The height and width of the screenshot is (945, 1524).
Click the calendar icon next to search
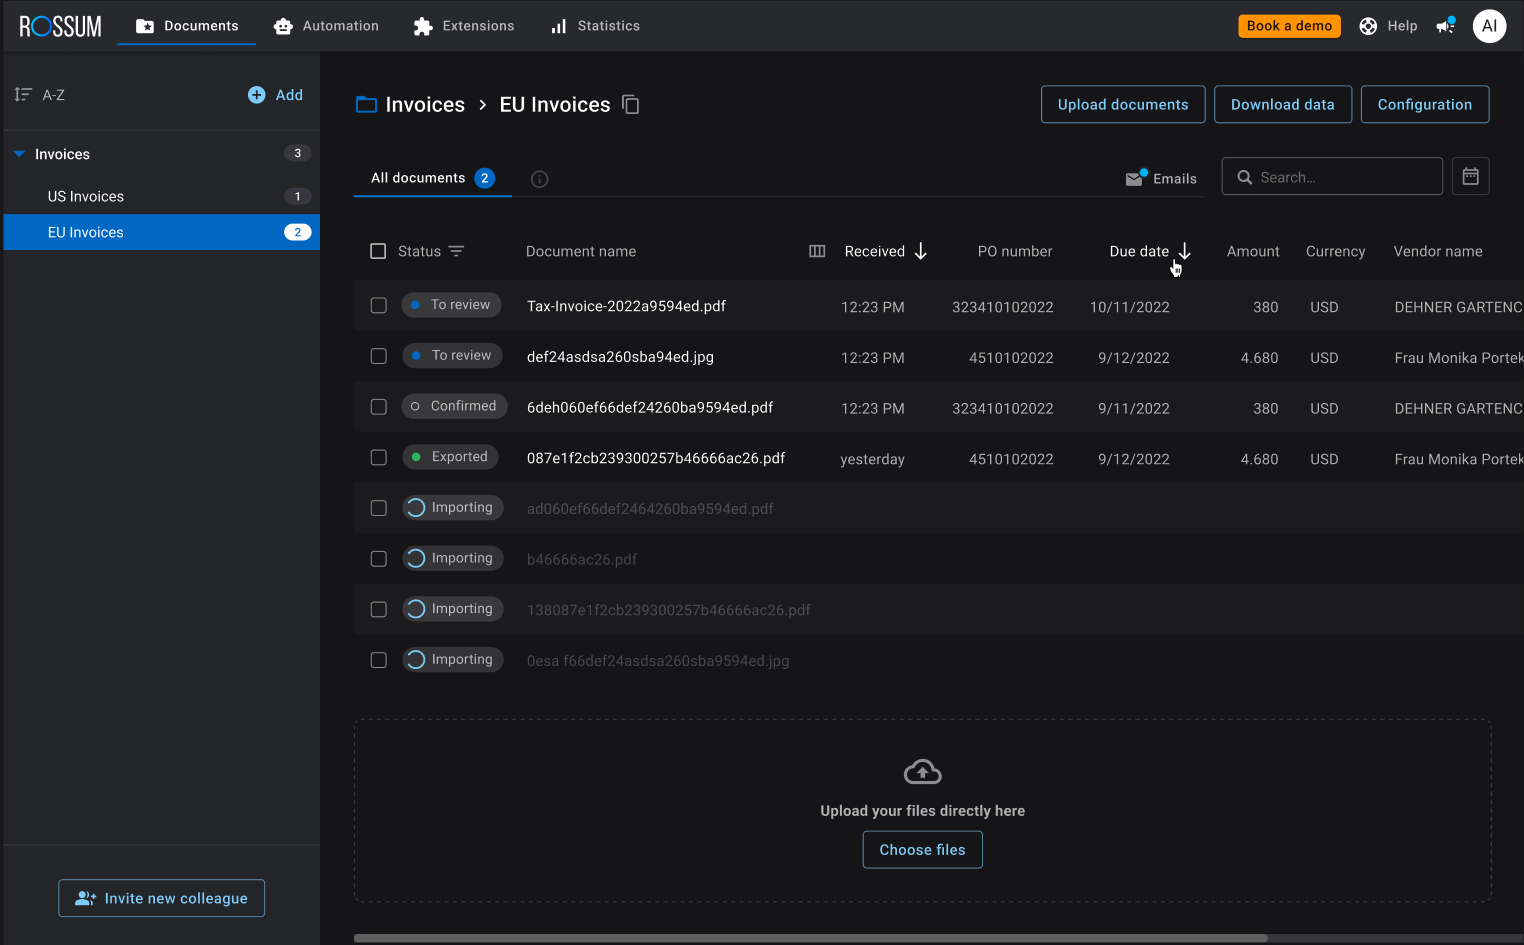point(1470,176)
